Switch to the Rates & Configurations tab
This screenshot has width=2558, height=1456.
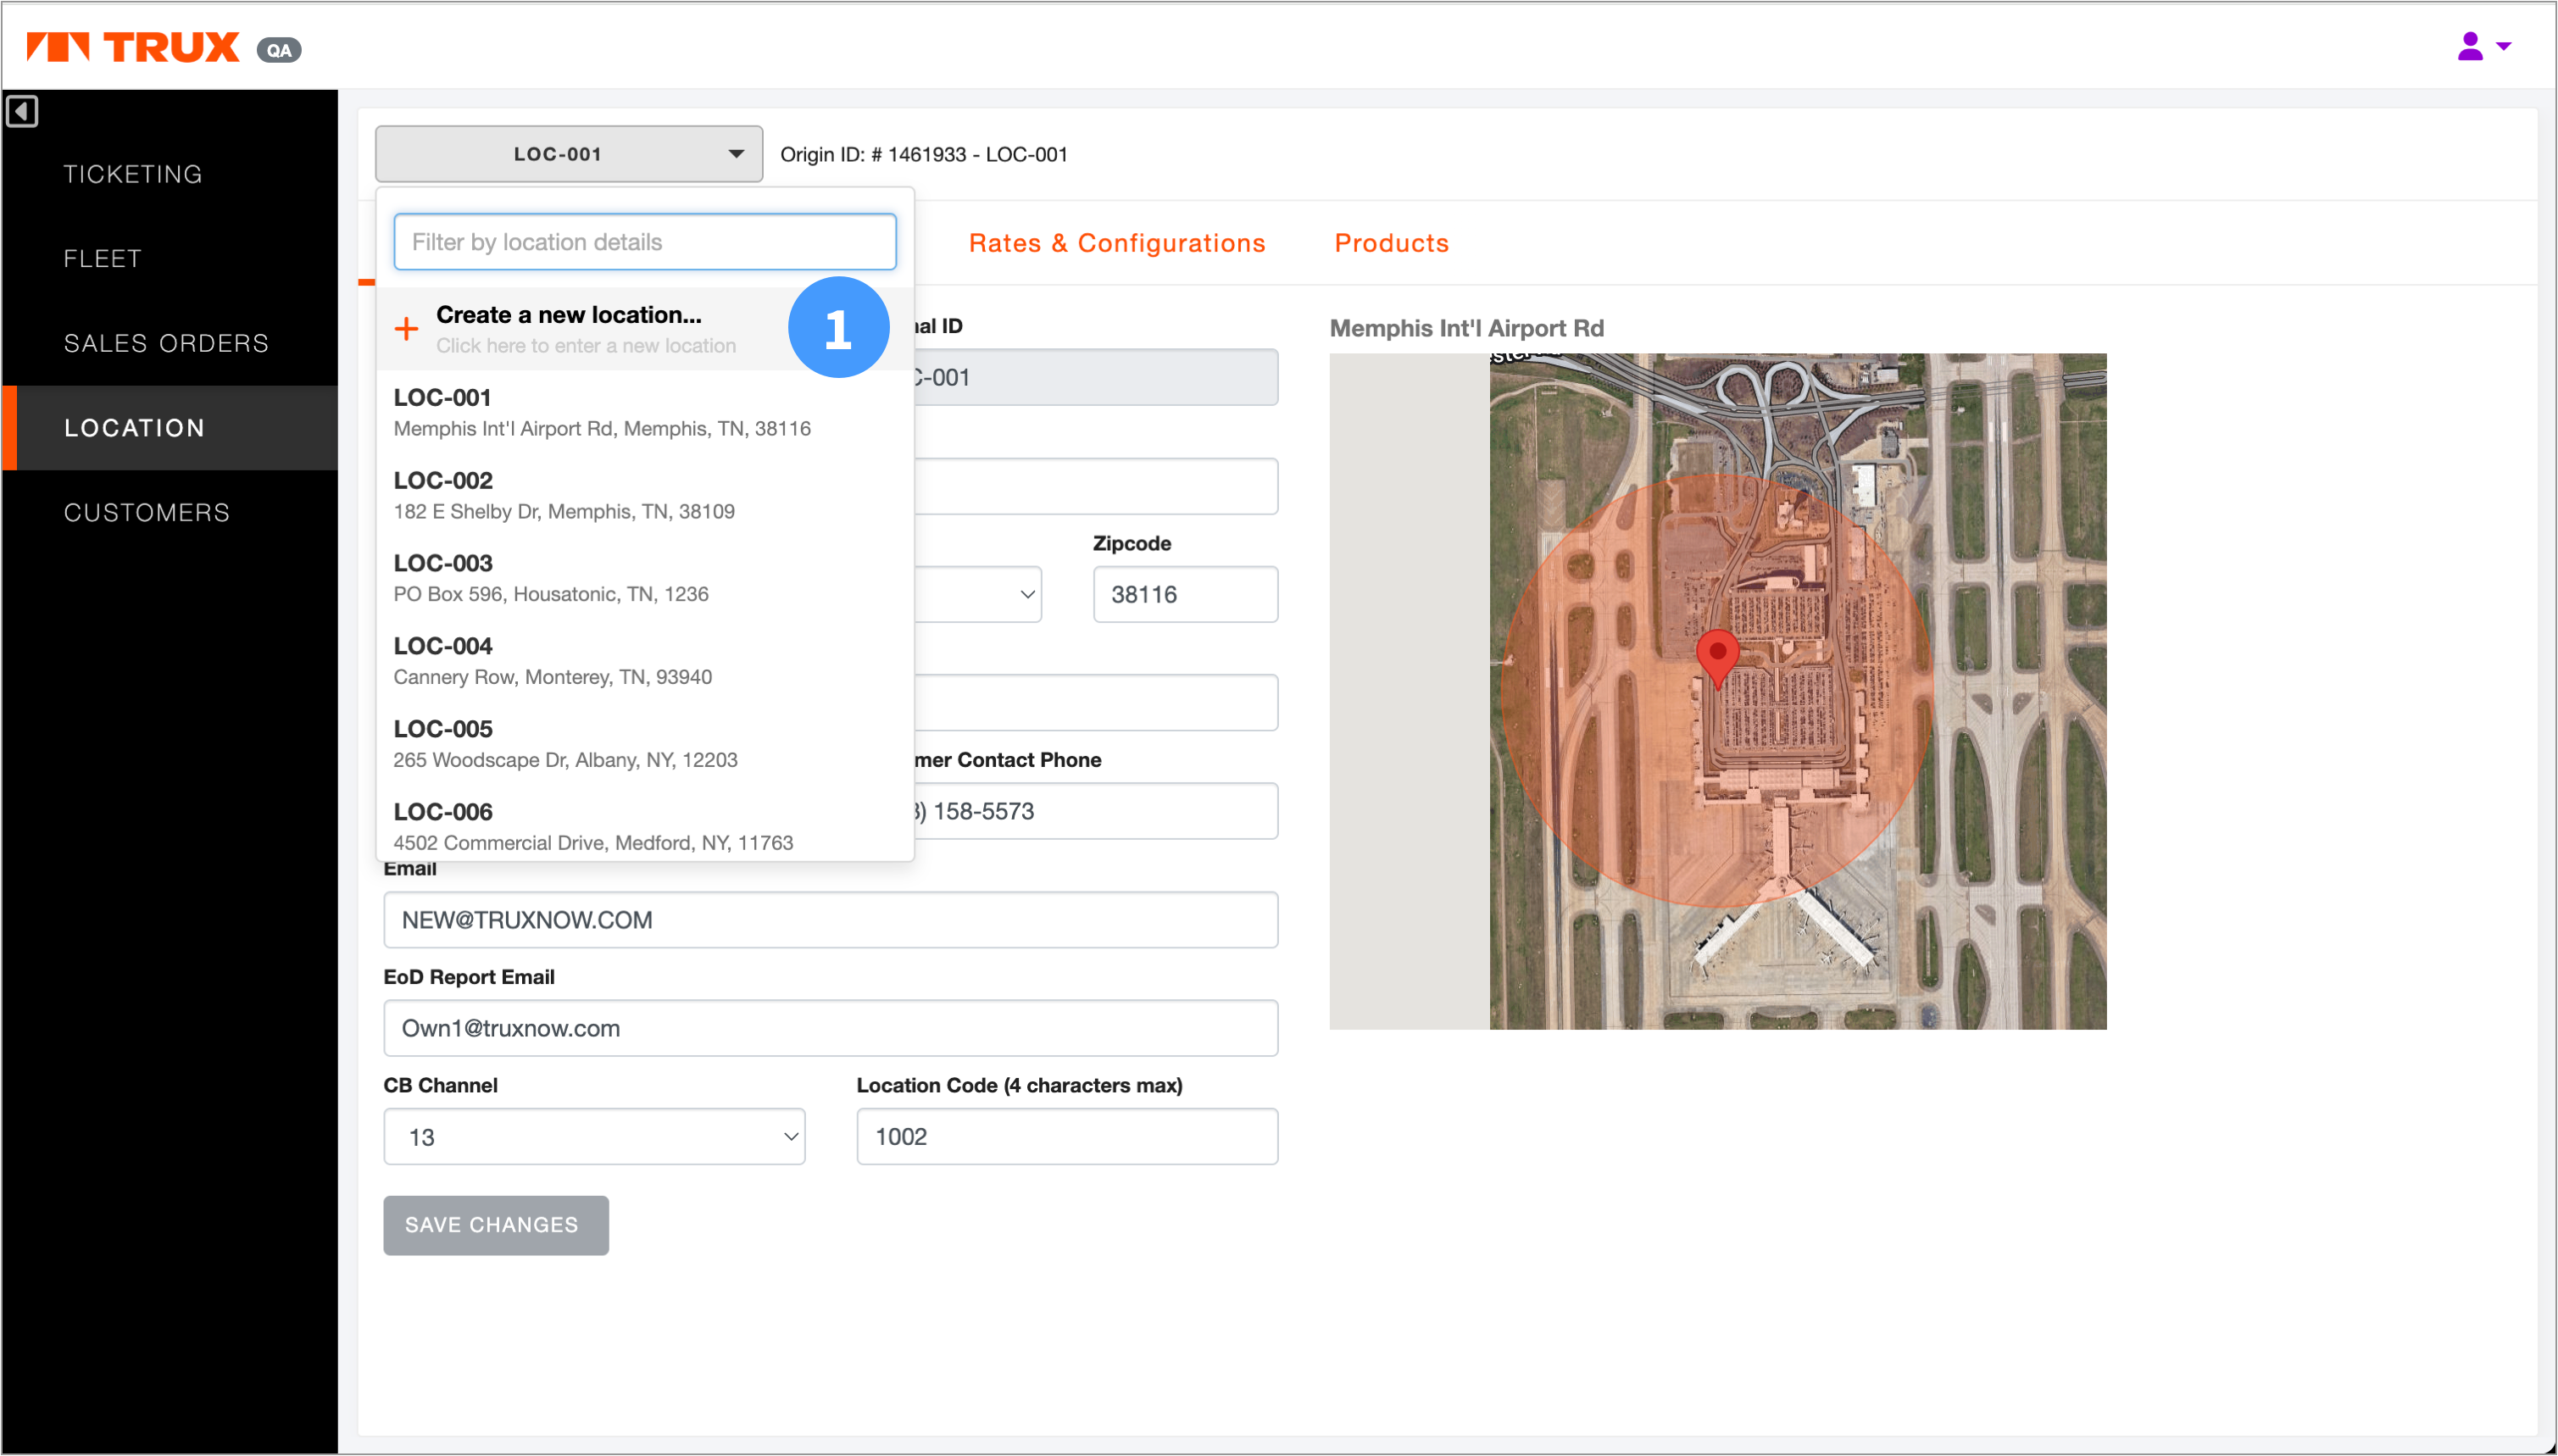(1117, 243)
